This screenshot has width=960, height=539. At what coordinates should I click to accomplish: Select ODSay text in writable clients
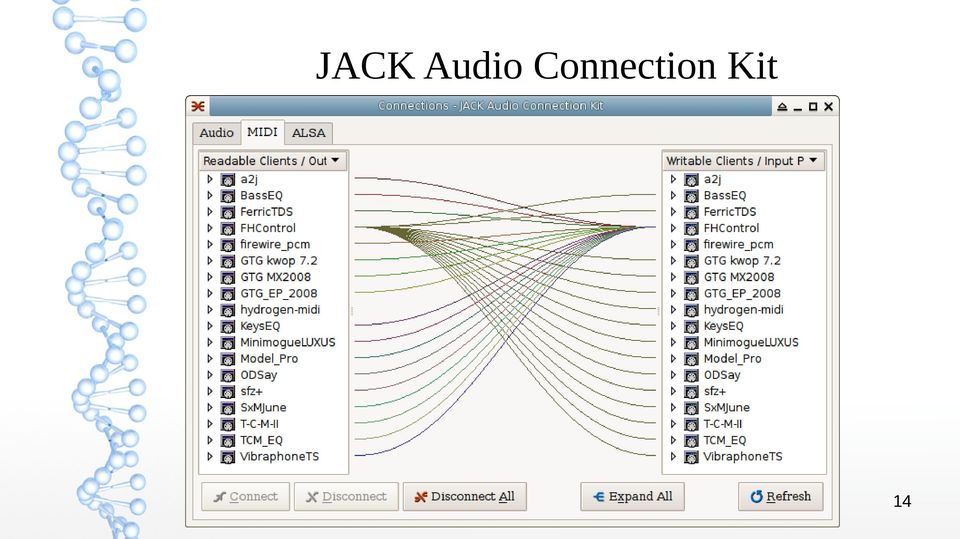coord(722,375)
